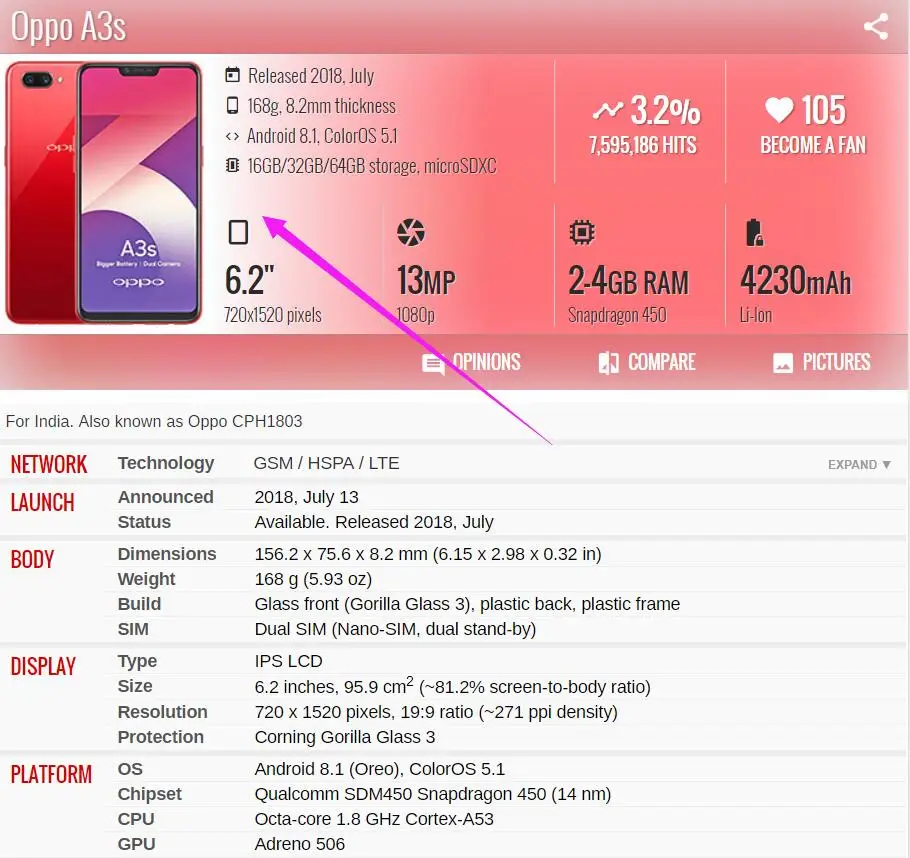Click the Announced spec label
This screenshot has width=910, height=858.
click(x=165, y=497)
